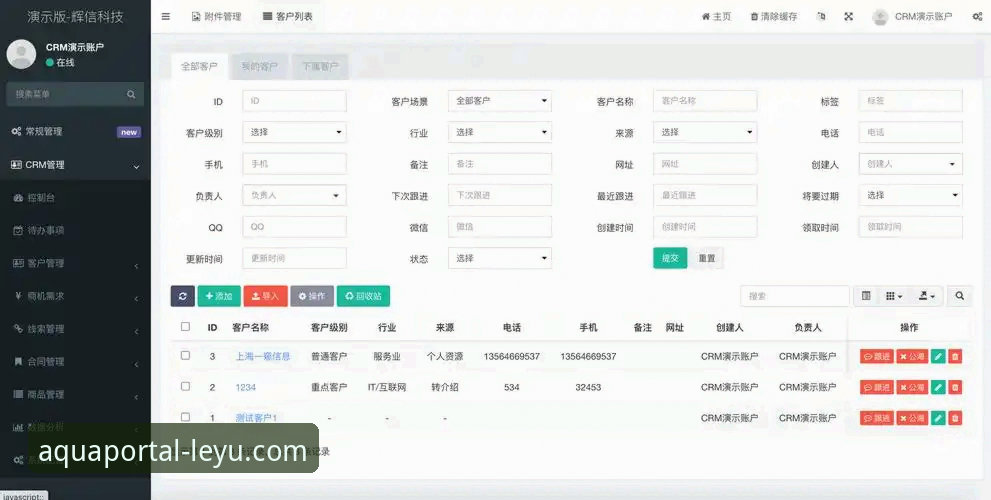Open the 将要过期 select dropdown
Screen dimensions: 991x500
tap(911, 196)
